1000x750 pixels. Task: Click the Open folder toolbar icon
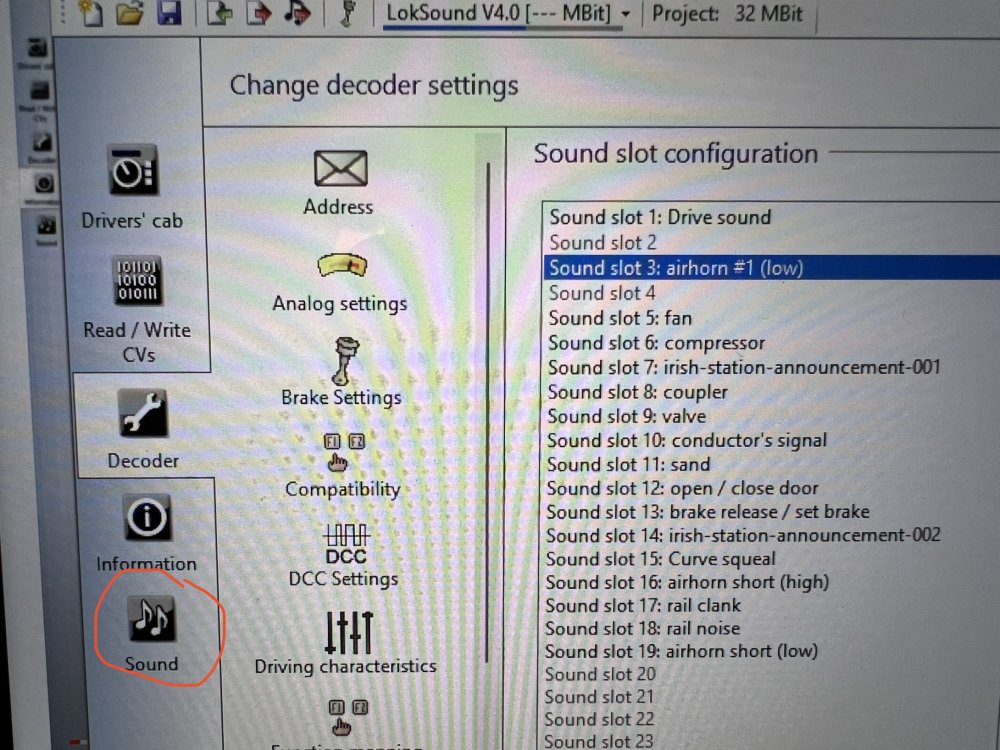tap(129, 12)
